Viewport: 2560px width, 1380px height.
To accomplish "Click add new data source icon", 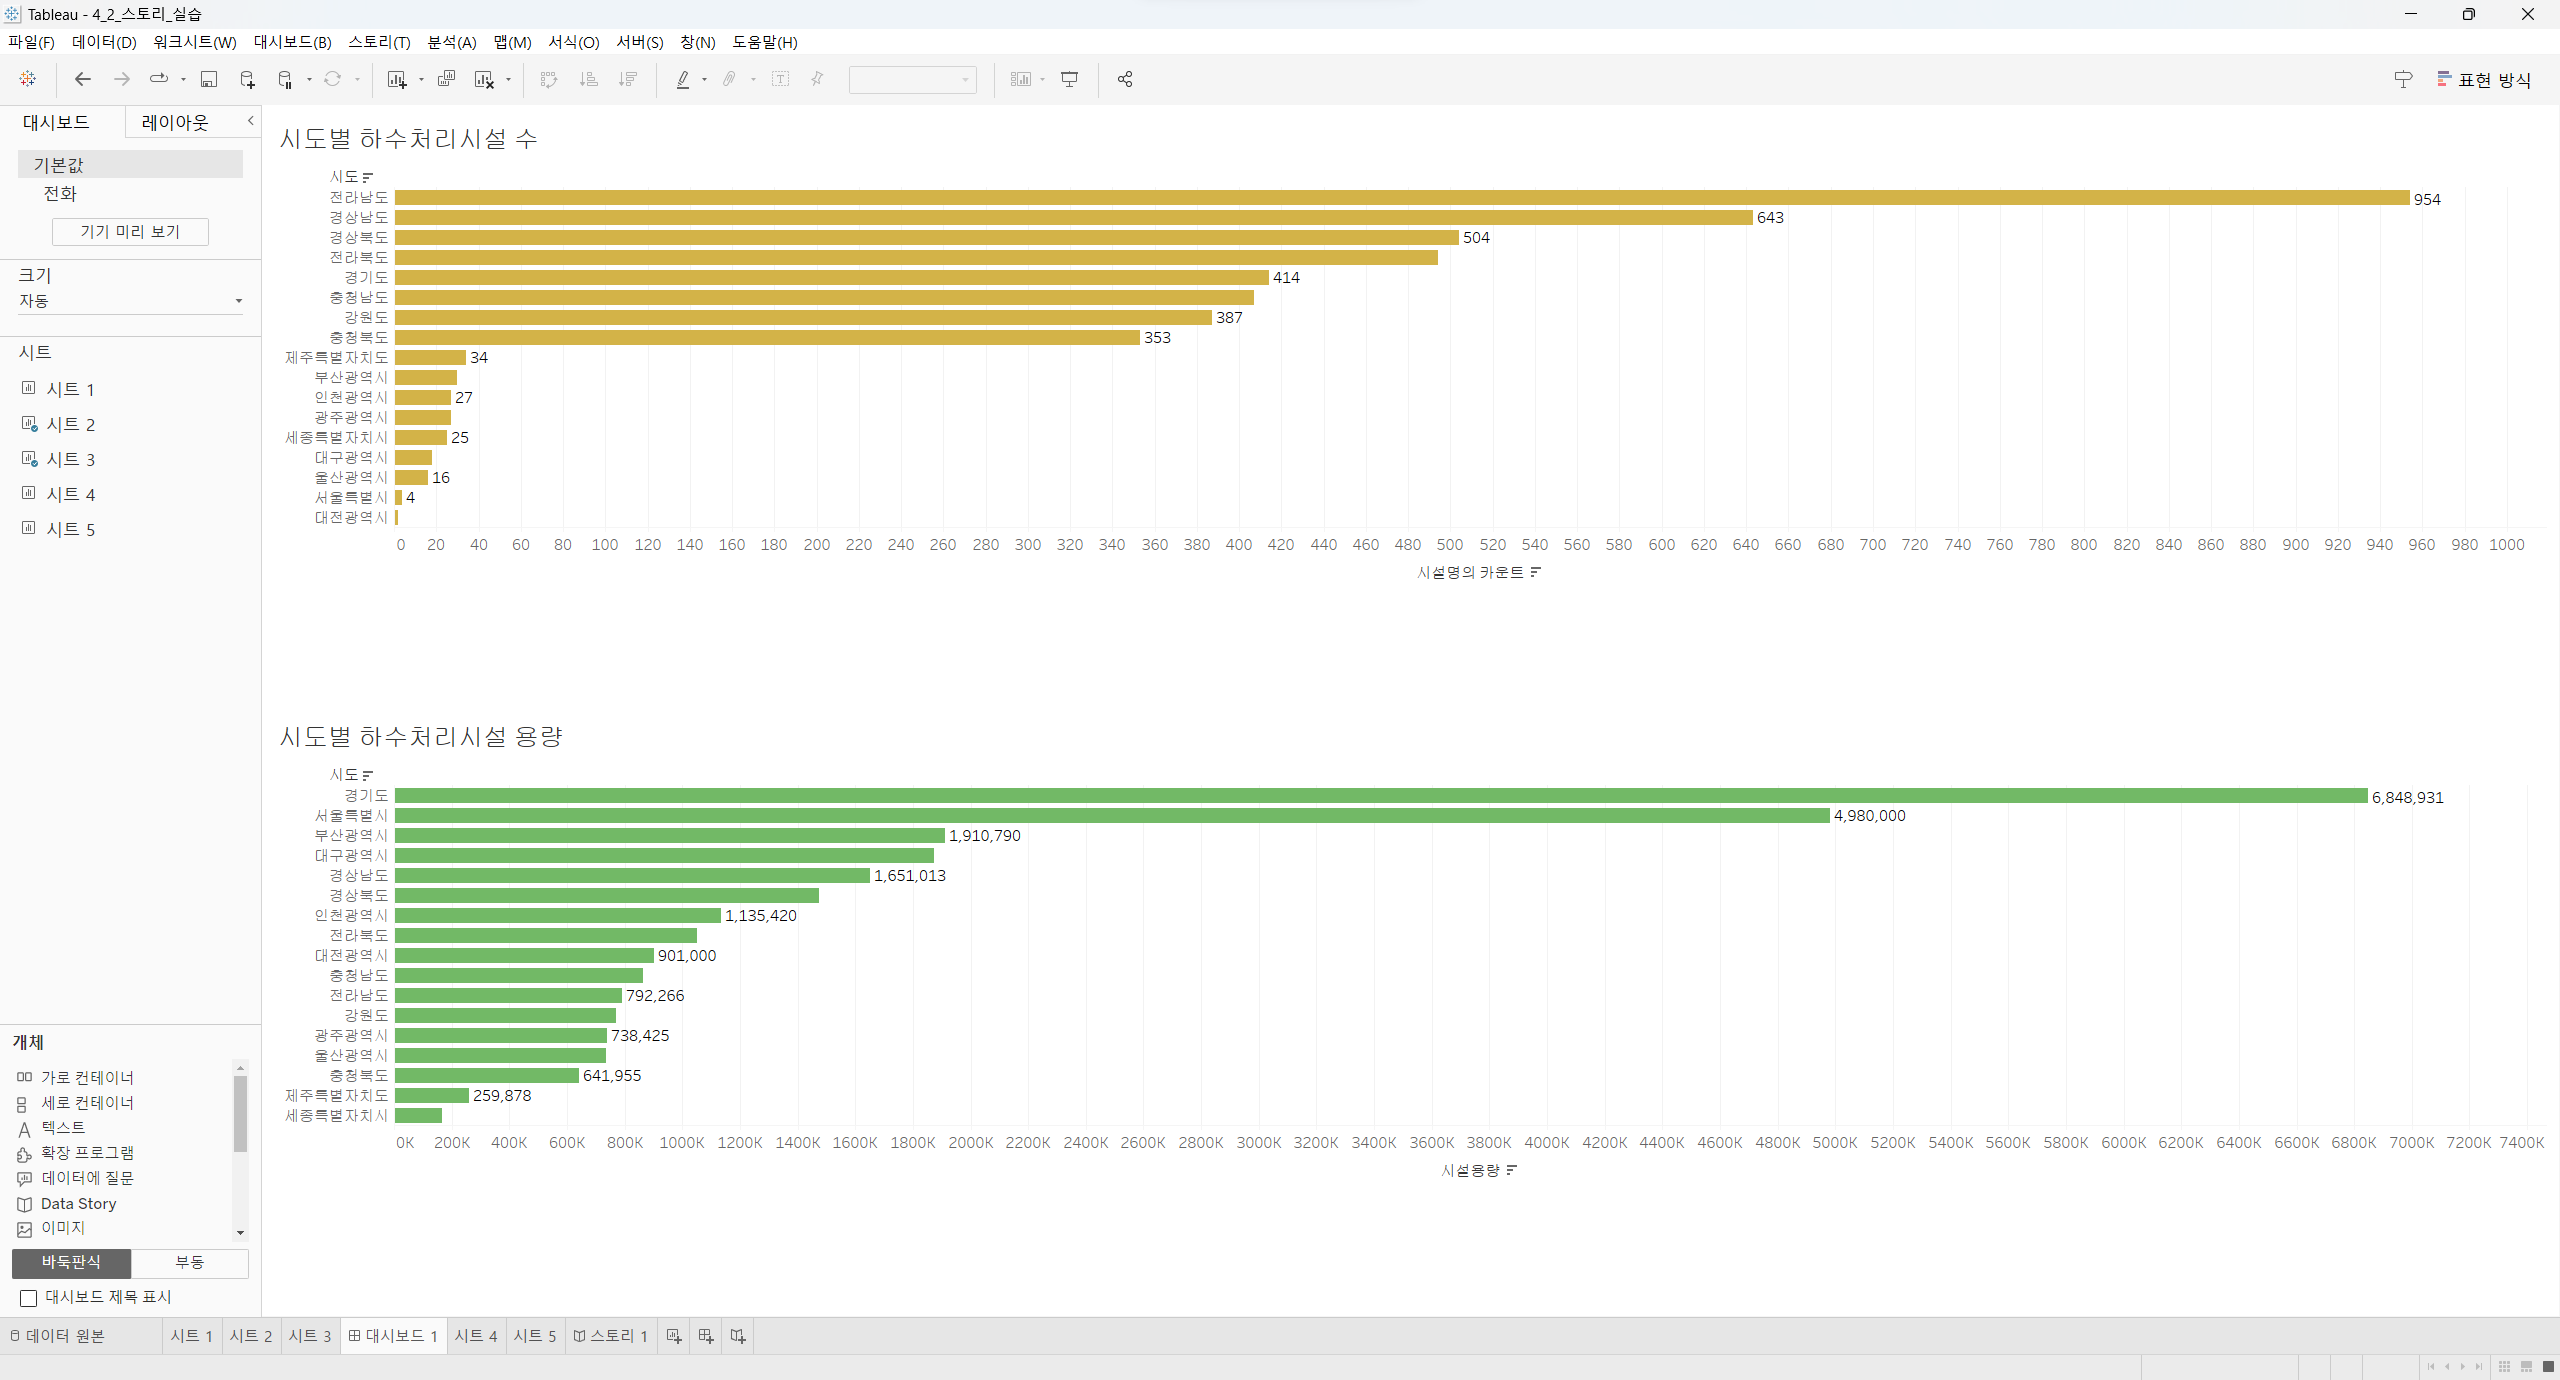I will (247, 79).
